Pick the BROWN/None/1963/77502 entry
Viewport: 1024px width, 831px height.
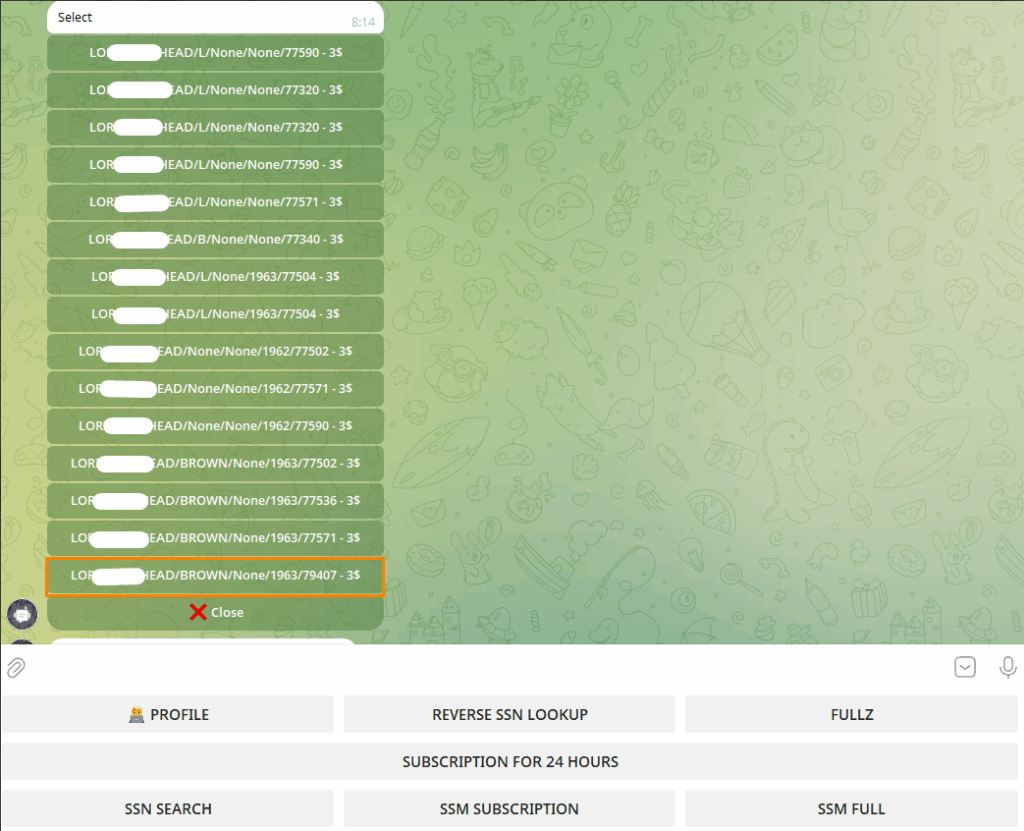(x=215, y=463)
